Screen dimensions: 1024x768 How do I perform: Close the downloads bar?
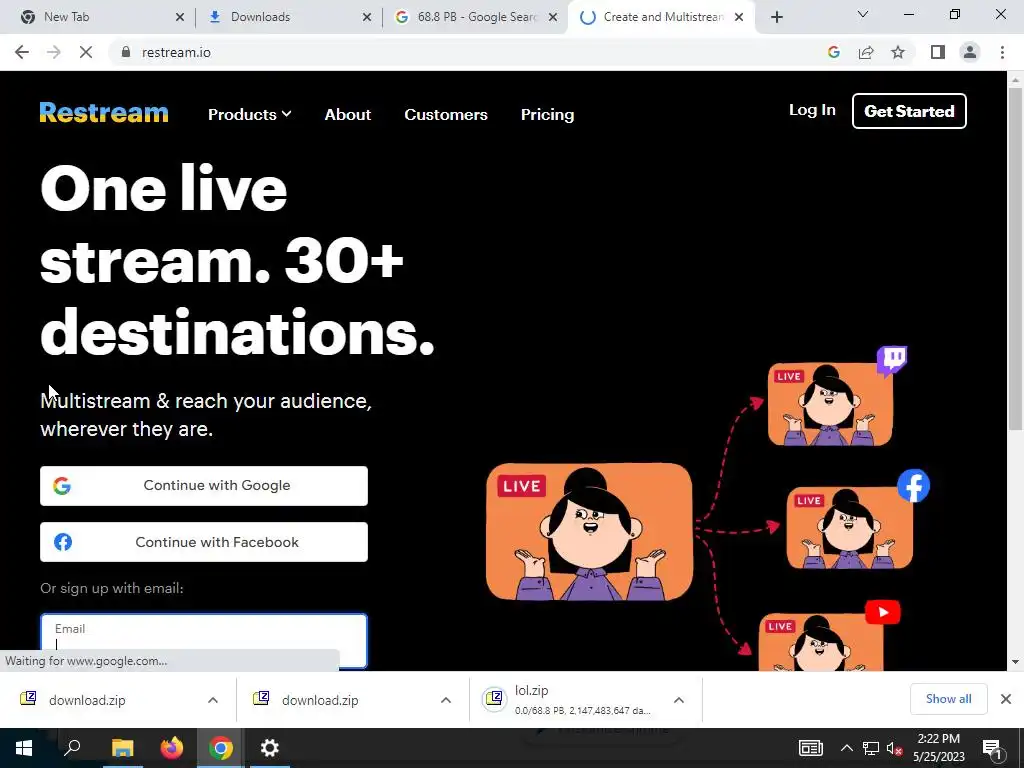point(1006,699)
